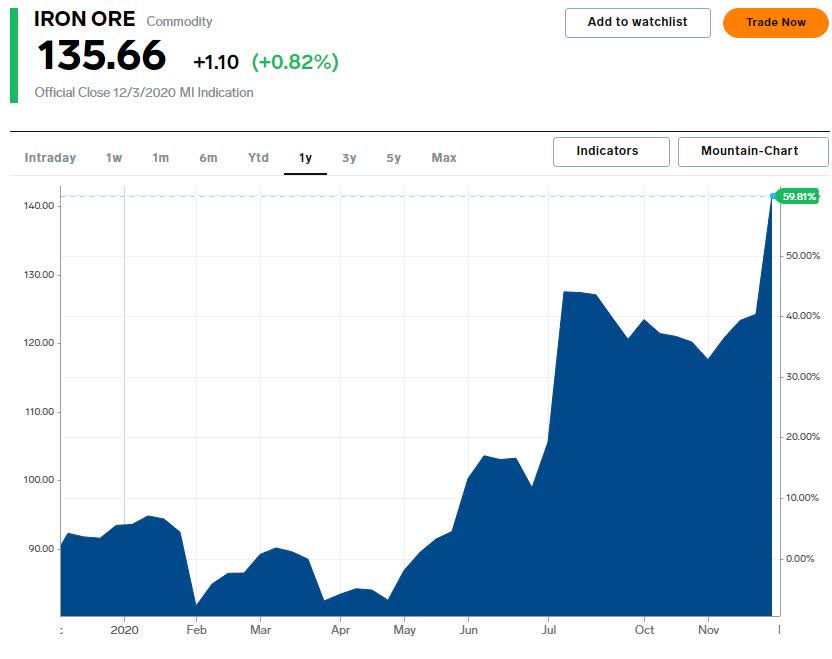
Task: Click the IRON ORE title
Action: [83, 19]
